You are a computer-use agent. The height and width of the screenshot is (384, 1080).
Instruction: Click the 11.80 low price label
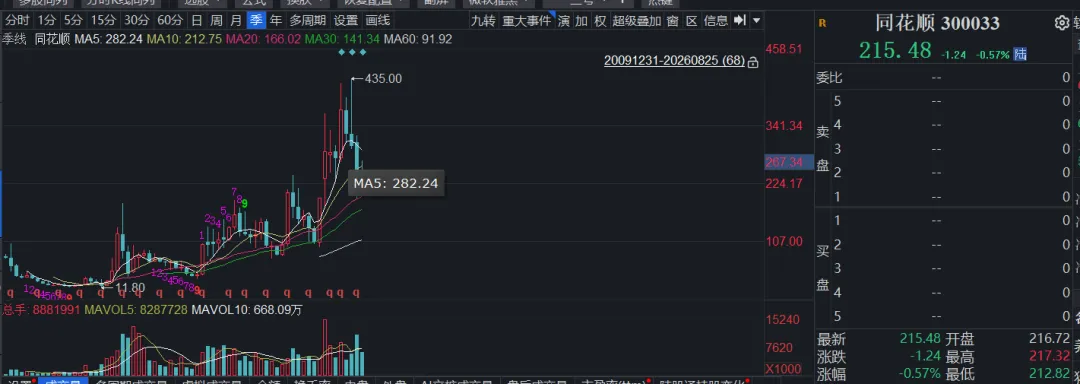point(130,287)
